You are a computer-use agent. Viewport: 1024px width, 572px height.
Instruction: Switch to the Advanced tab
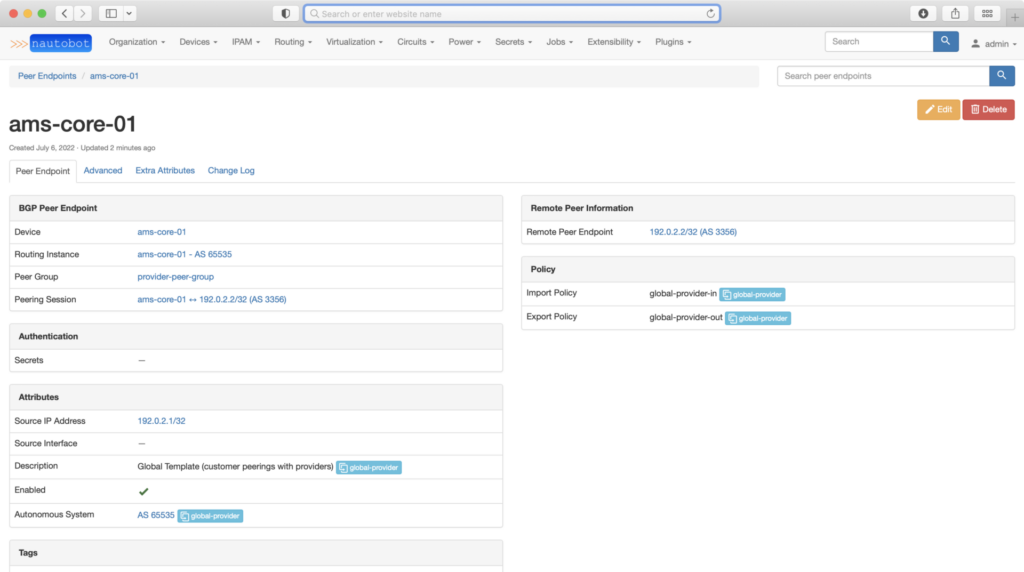[x=103, y=170]
